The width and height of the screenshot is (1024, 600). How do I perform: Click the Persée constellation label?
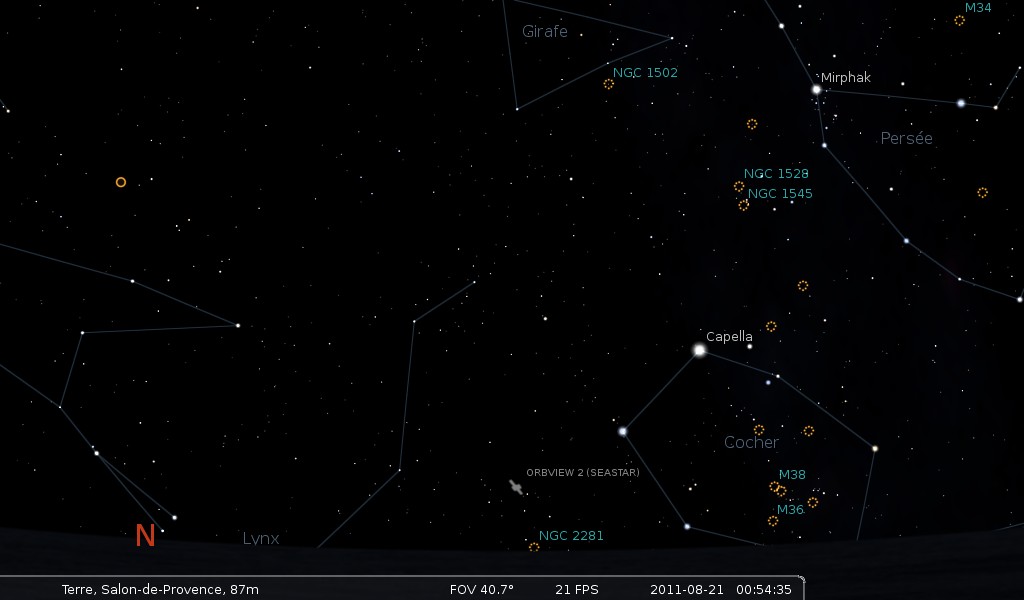point(906,138)
